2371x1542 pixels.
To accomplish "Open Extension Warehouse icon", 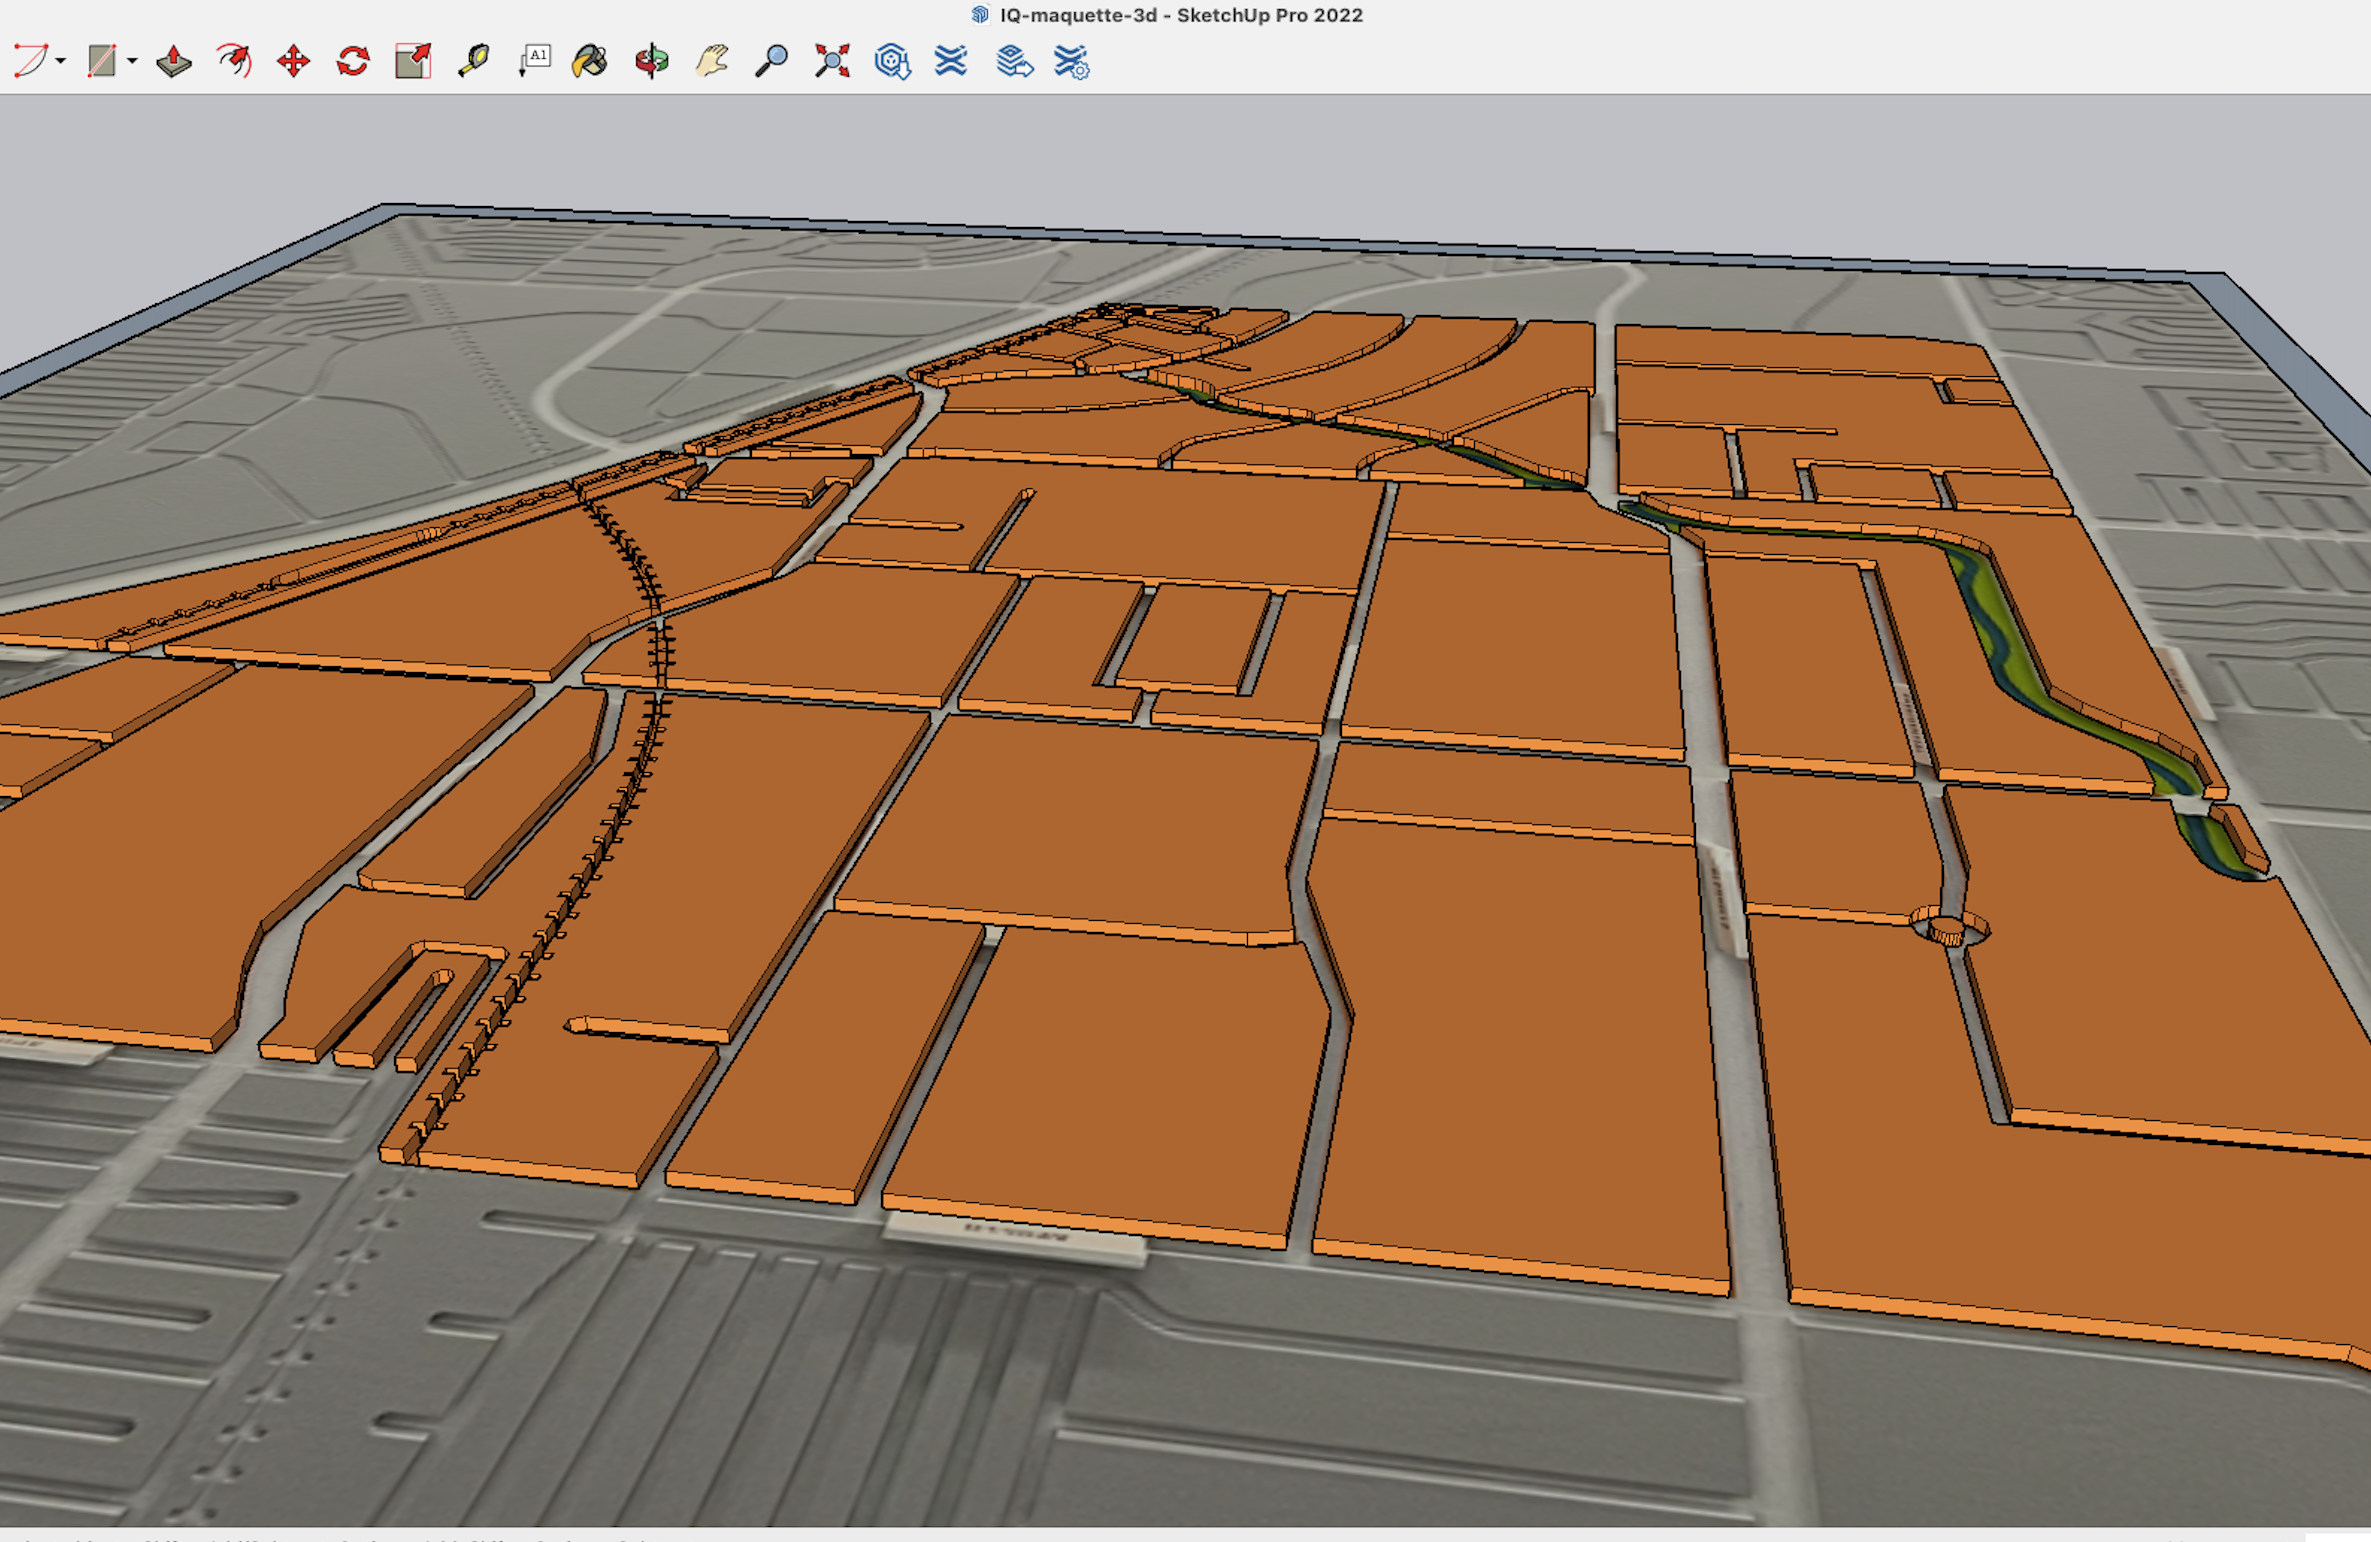I will [951, 61].
